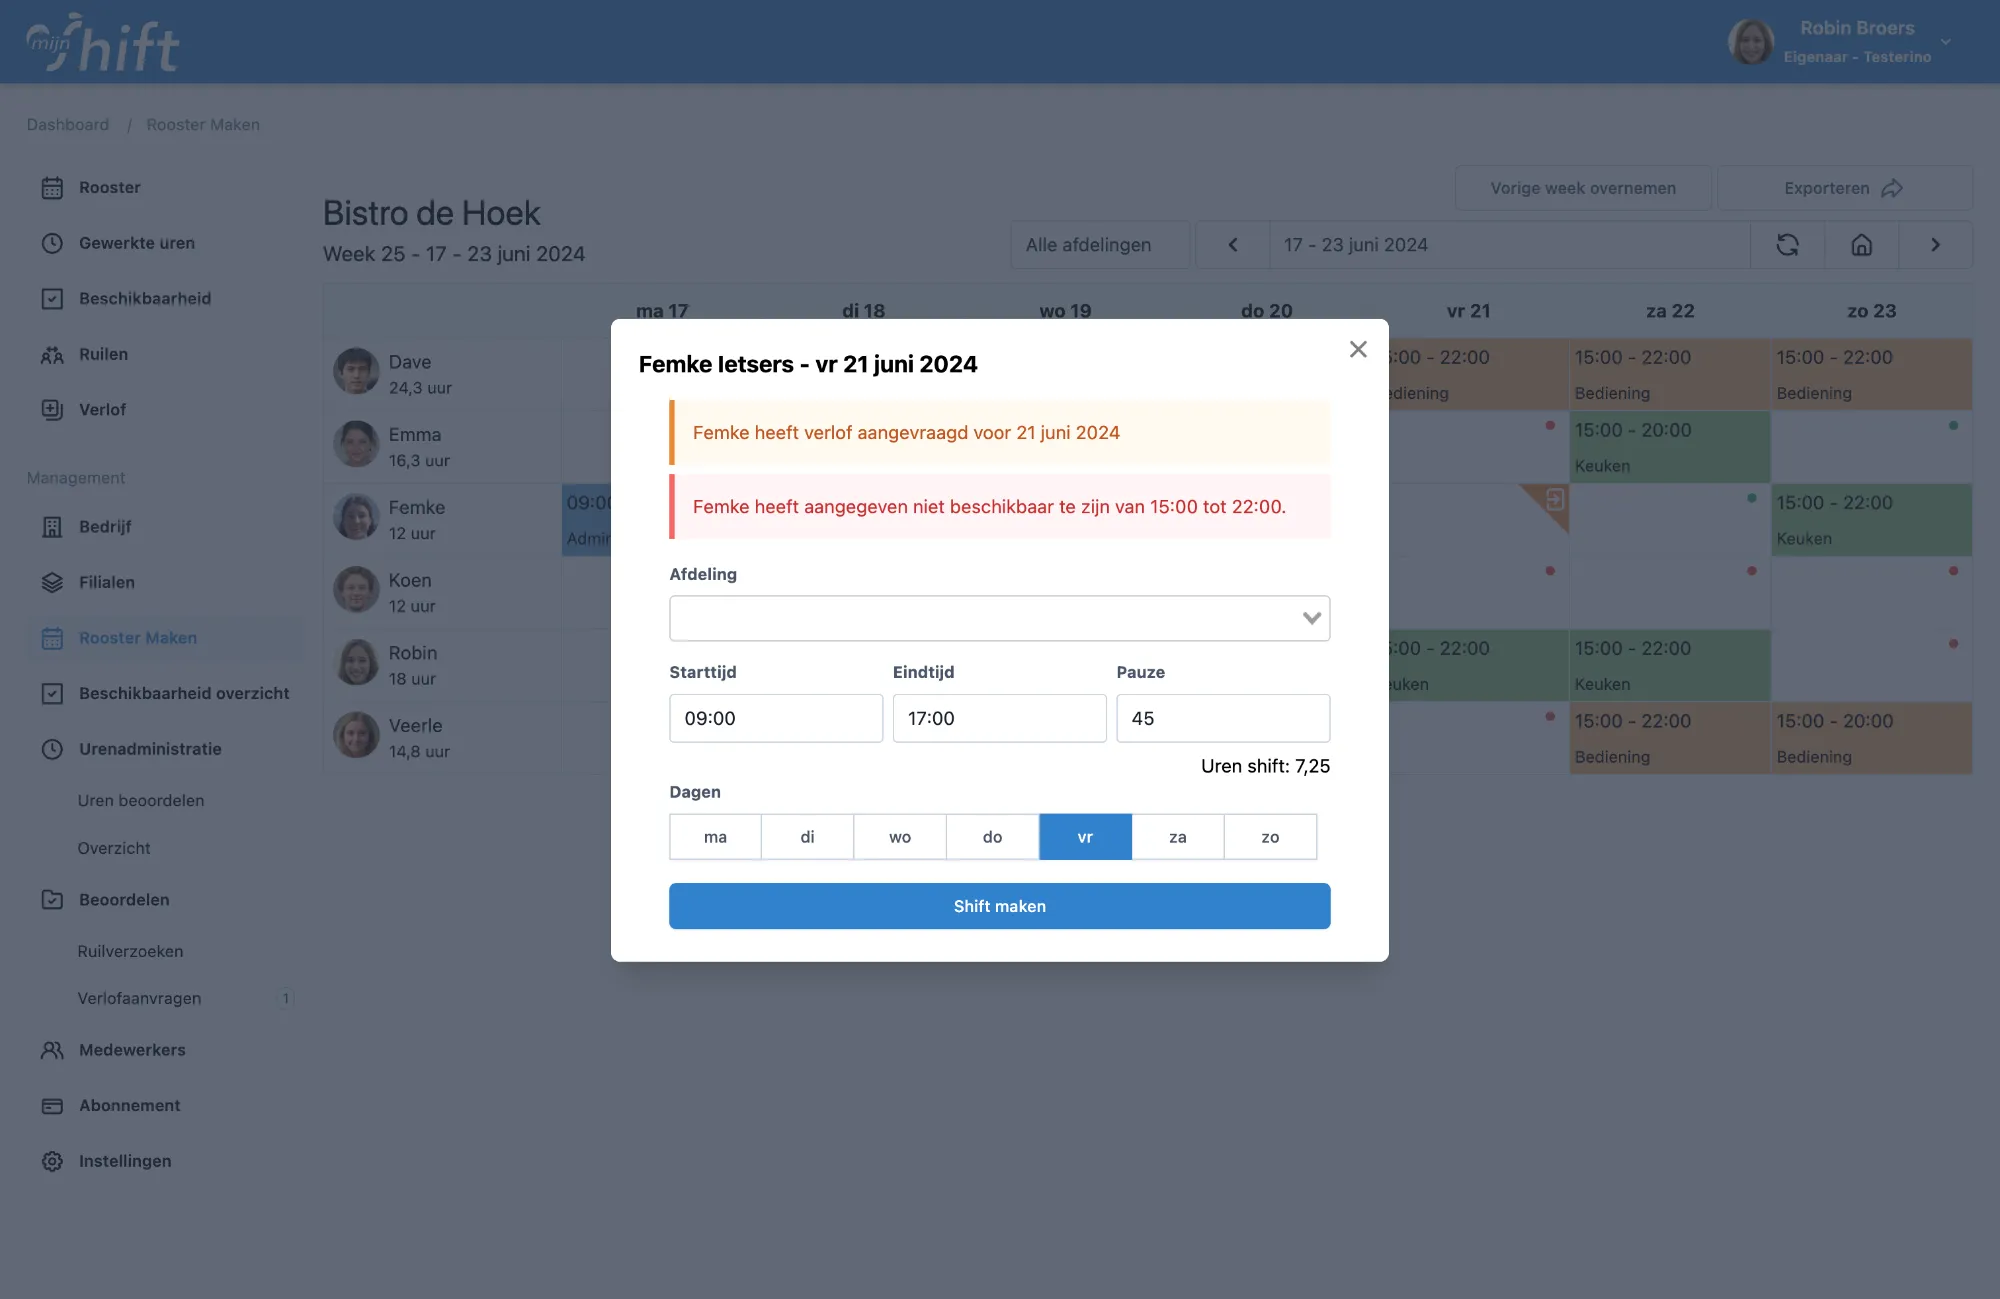
Task: Open Ruilverzoeken in sidebar
Action: pos(130,951)
